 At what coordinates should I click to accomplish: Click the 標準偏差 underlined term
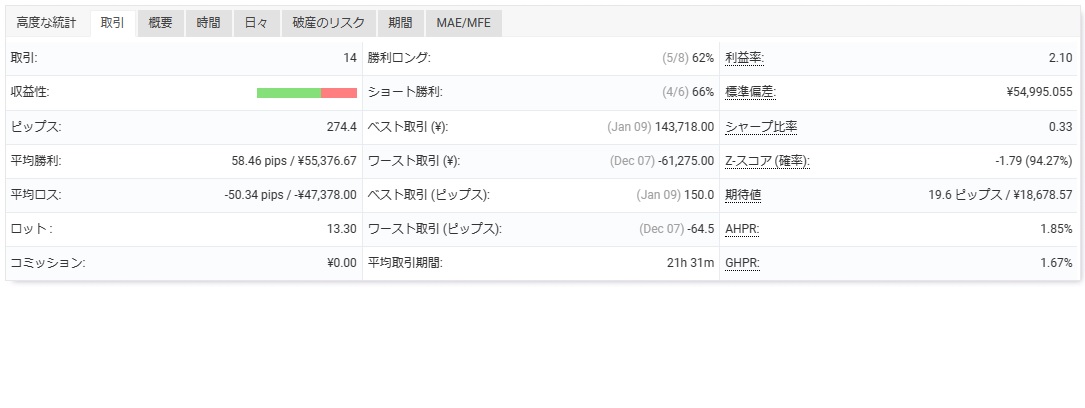pos(750,92)
